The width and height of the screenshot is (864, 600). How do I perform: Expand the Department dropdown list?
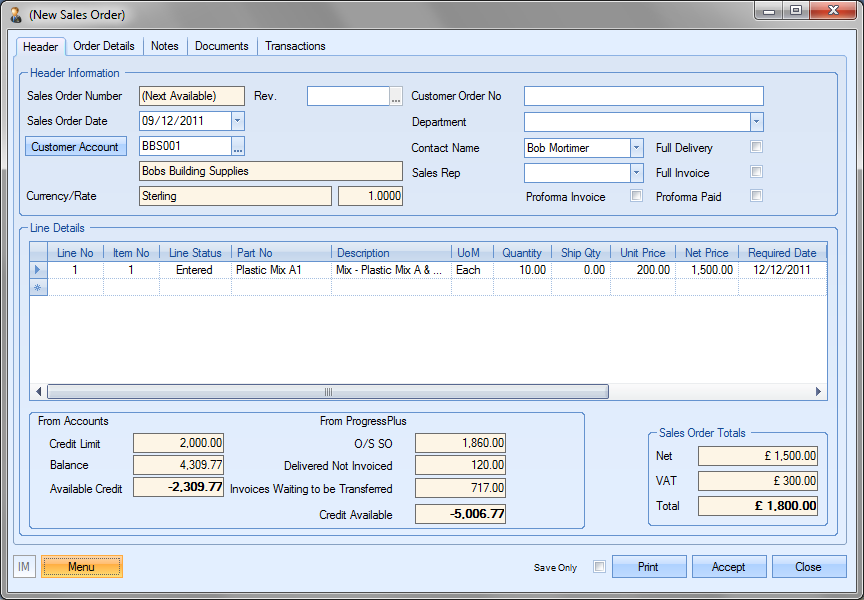[x=756, y=122]
